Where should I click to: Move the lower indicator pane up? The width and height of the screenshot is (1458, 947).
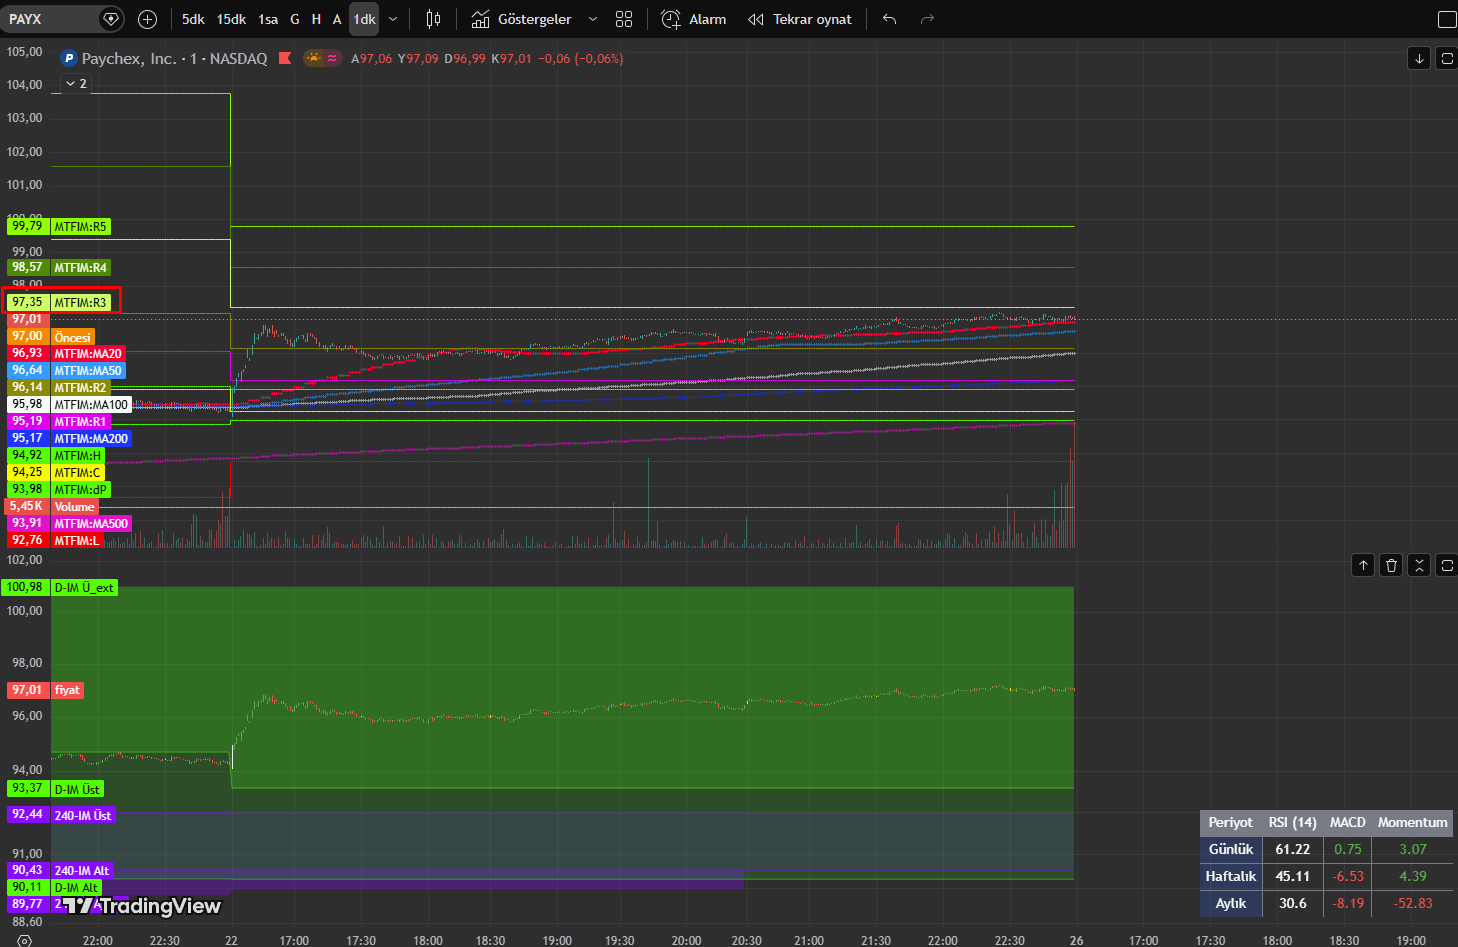click(1363, 565)
